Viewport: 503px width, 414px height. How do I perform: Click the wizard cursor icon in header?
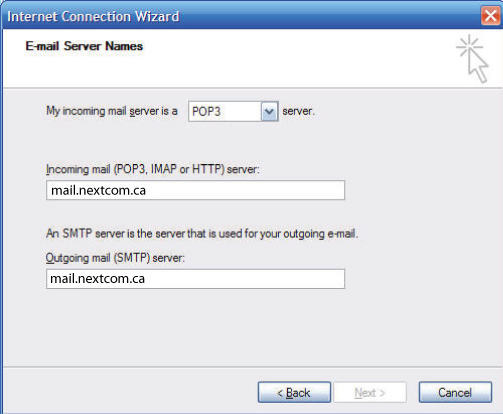tap(472, 59)
